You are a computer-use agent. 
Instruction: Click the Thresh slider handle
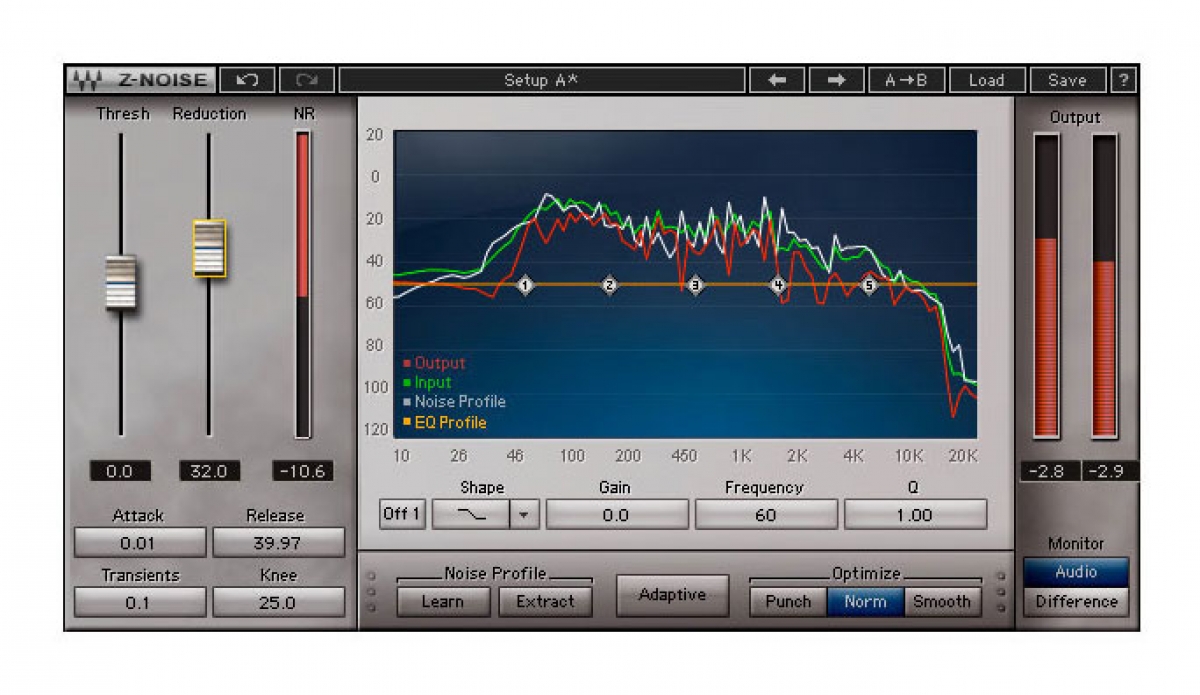click(121, 282)
